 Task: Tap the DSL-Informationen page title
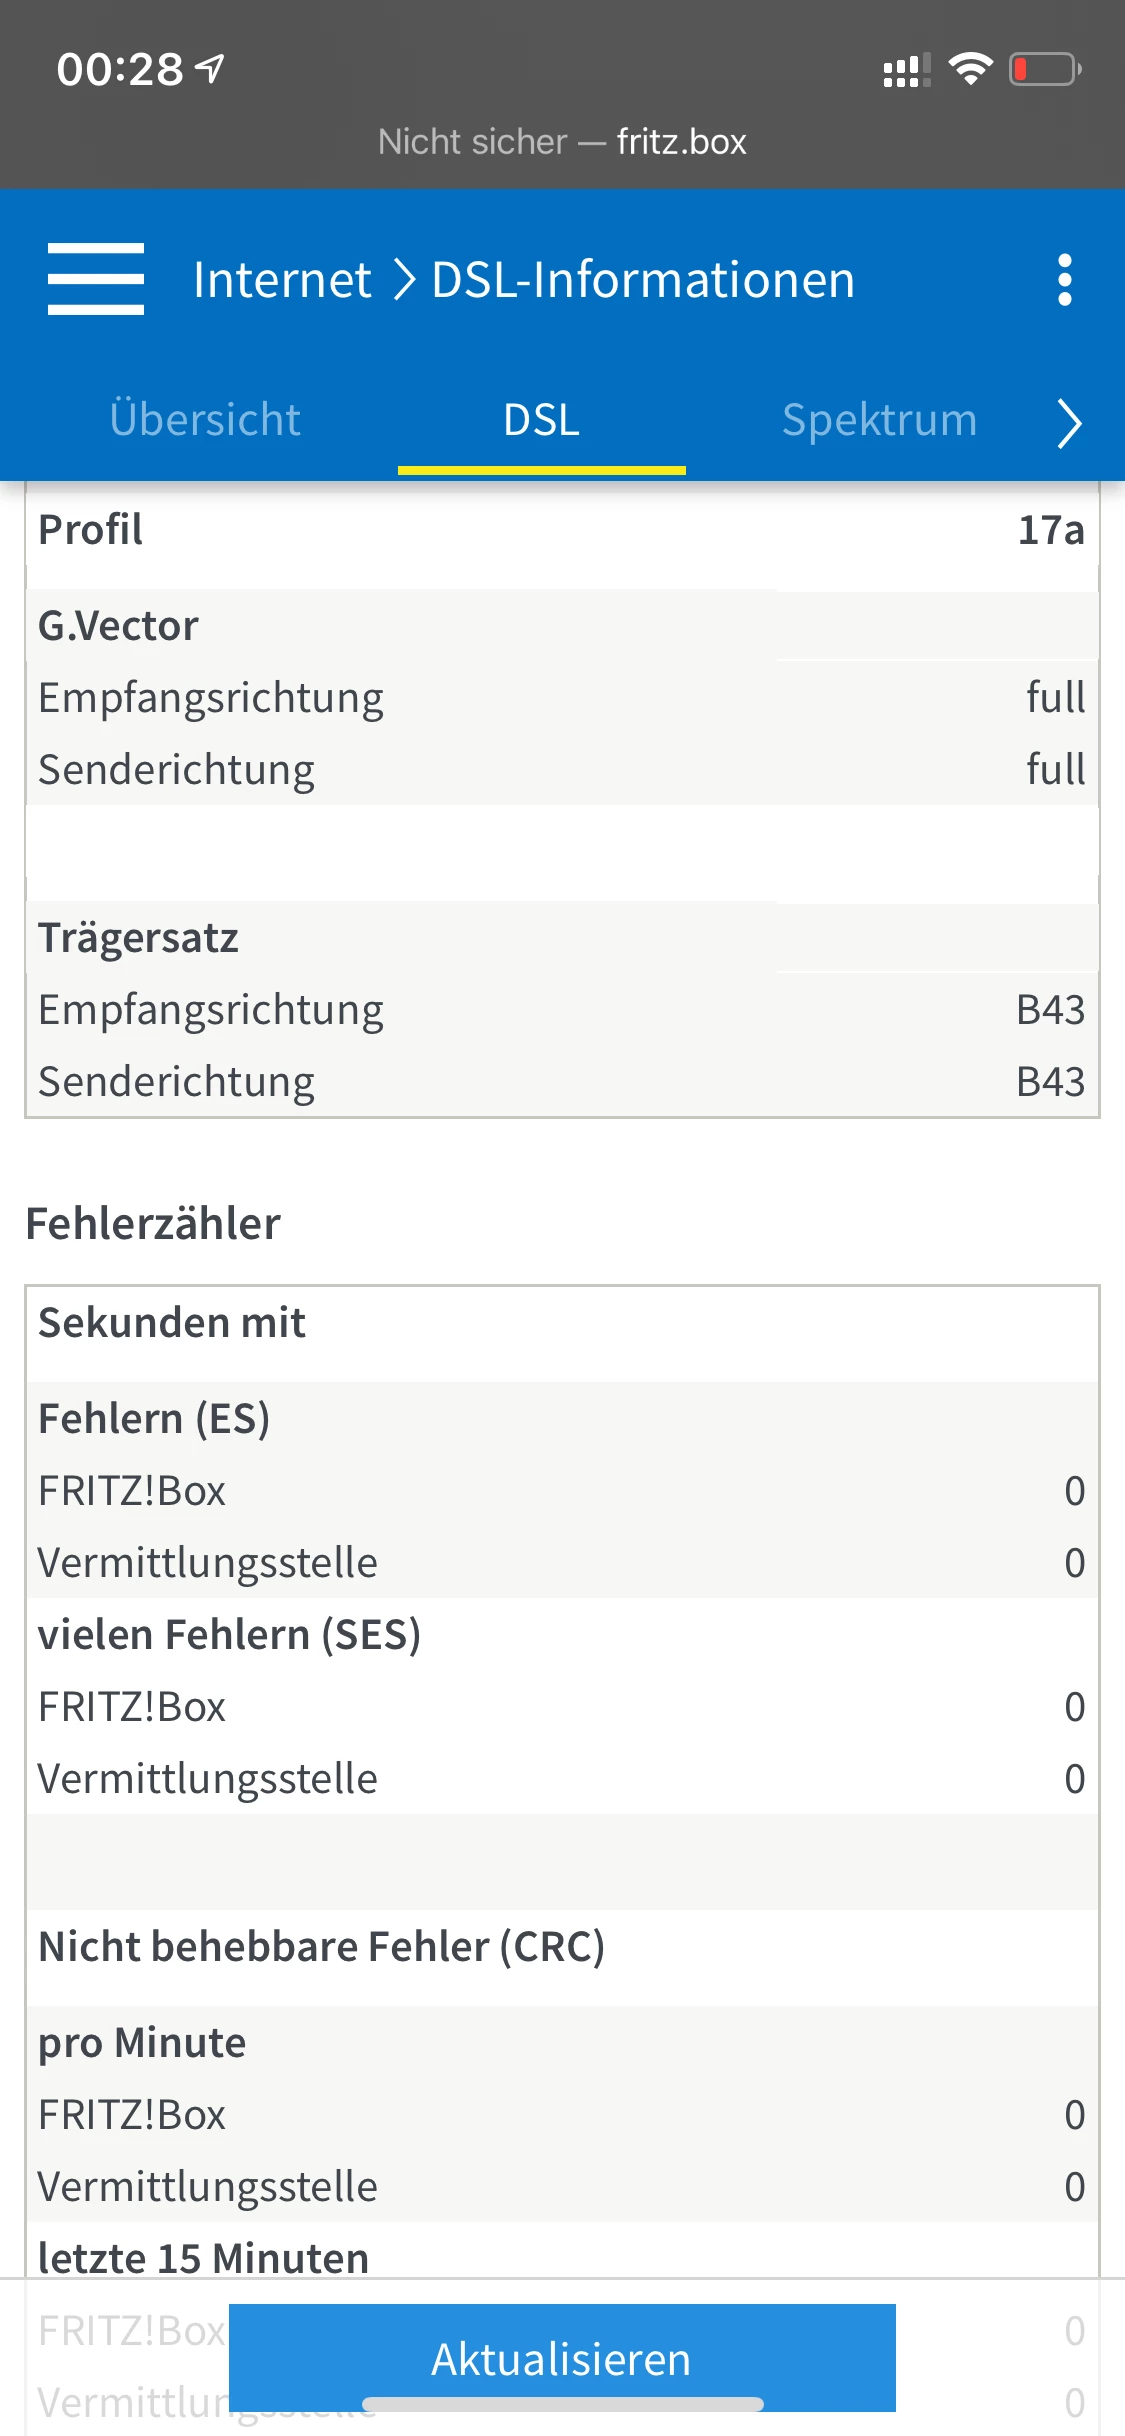643,279
